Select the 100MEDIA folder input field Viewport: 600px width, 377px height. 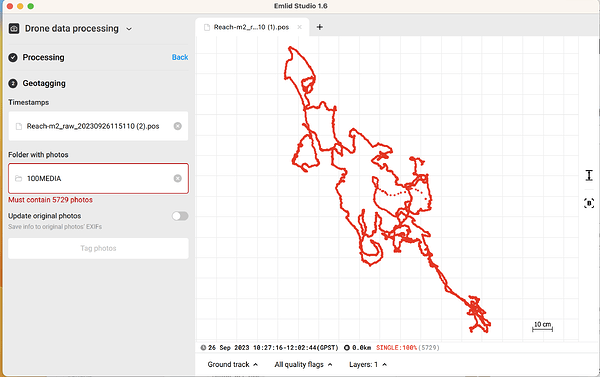click(98, 178)
